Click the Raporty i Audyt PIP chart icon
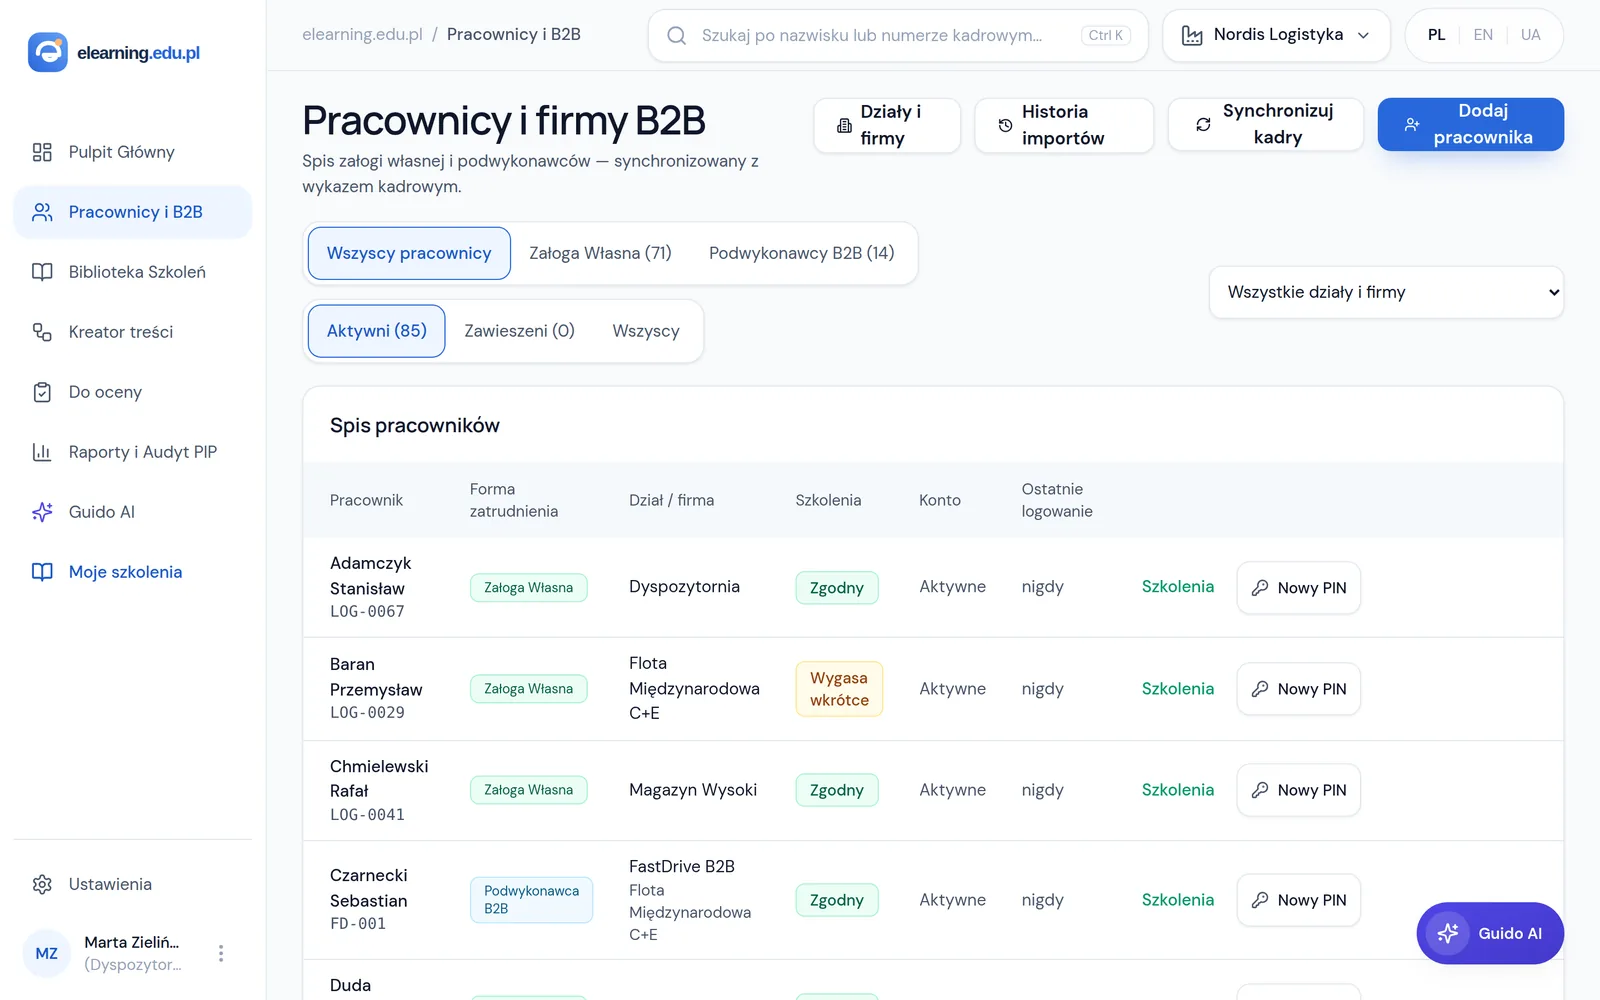Image resolution: width=1600 pixels, height=1000 pixels. [42, 452]
